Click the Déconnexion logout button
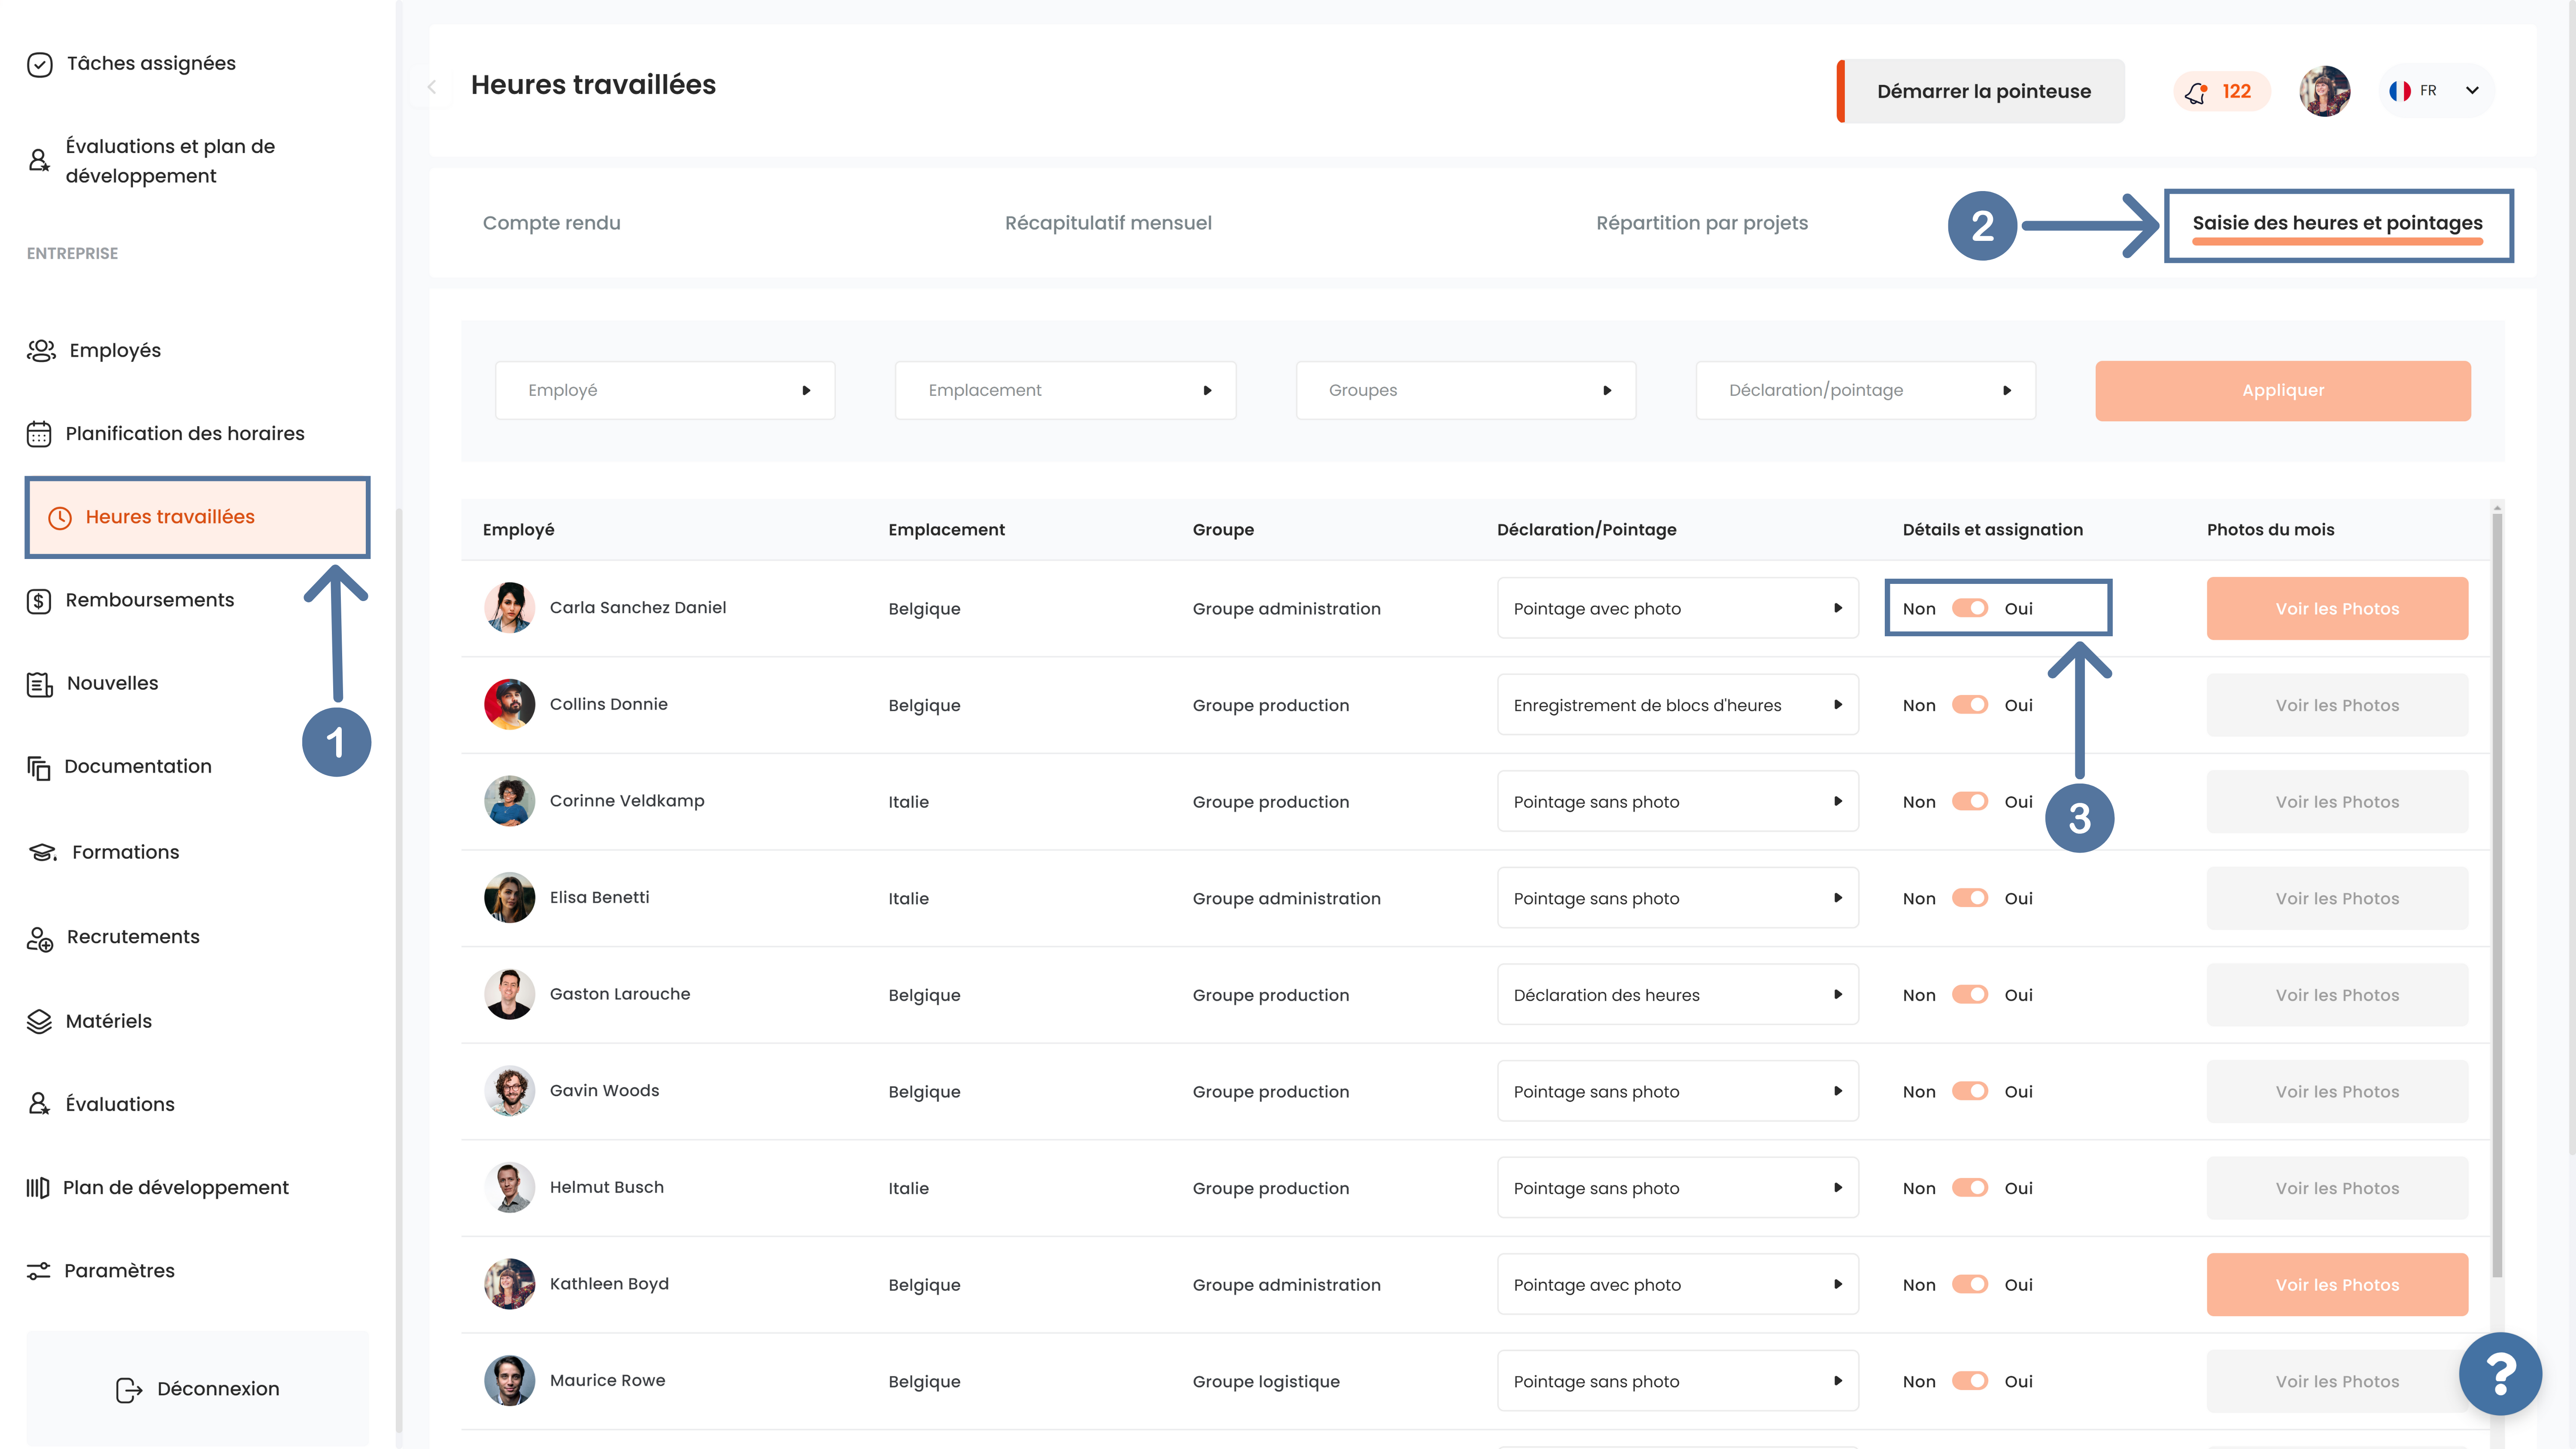2576x1449 pixels. pos(198,1389)
